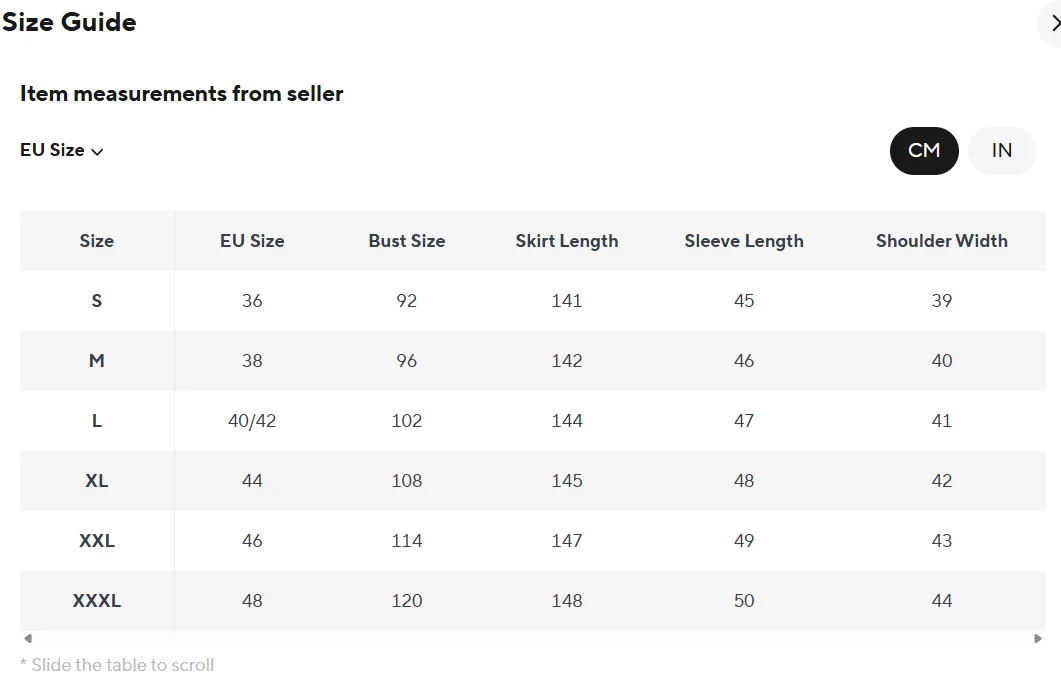The width and height of the screenshot is (1061, 689).
Task: Click the S size row label
Action: [97, 301]
